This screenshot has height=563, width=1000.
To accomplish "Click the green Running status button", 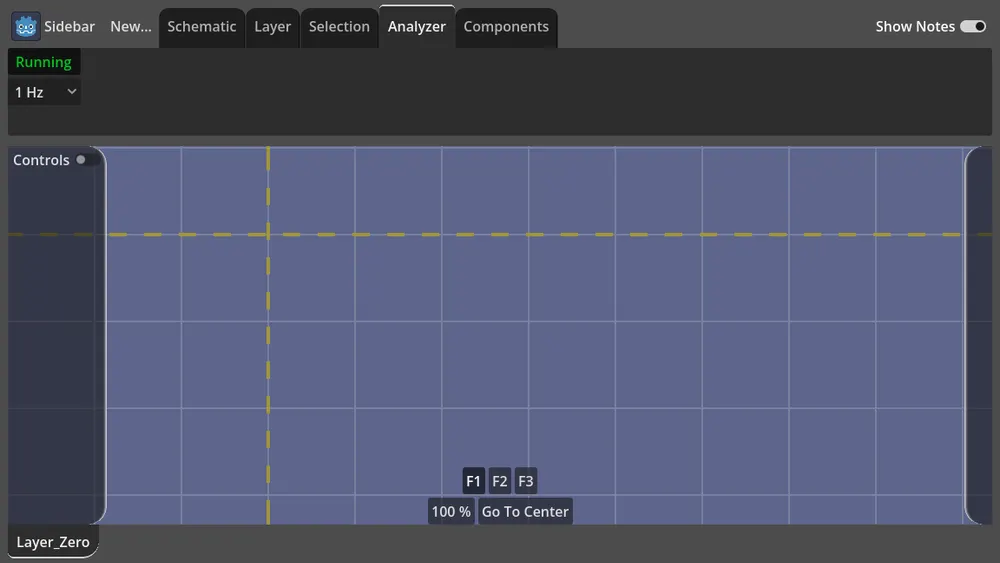I will (44, 62).
